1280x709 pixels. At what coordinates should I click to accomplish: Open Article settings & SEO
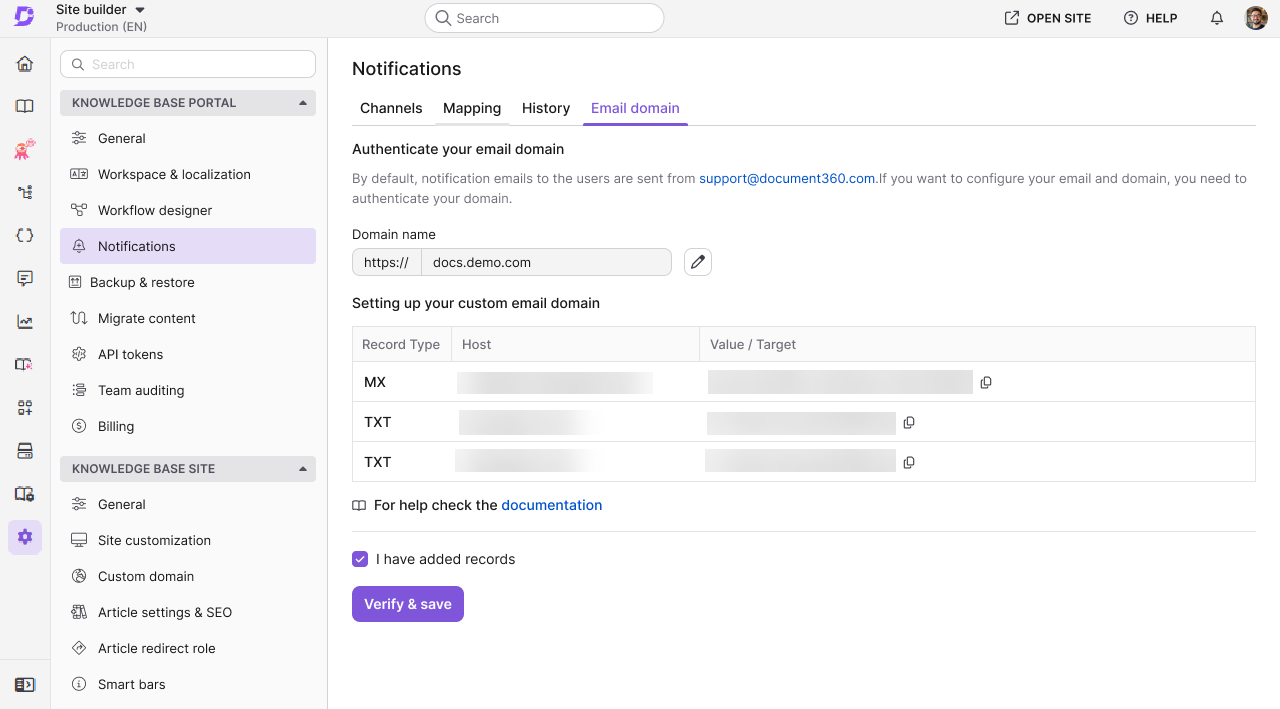[188, 612]
